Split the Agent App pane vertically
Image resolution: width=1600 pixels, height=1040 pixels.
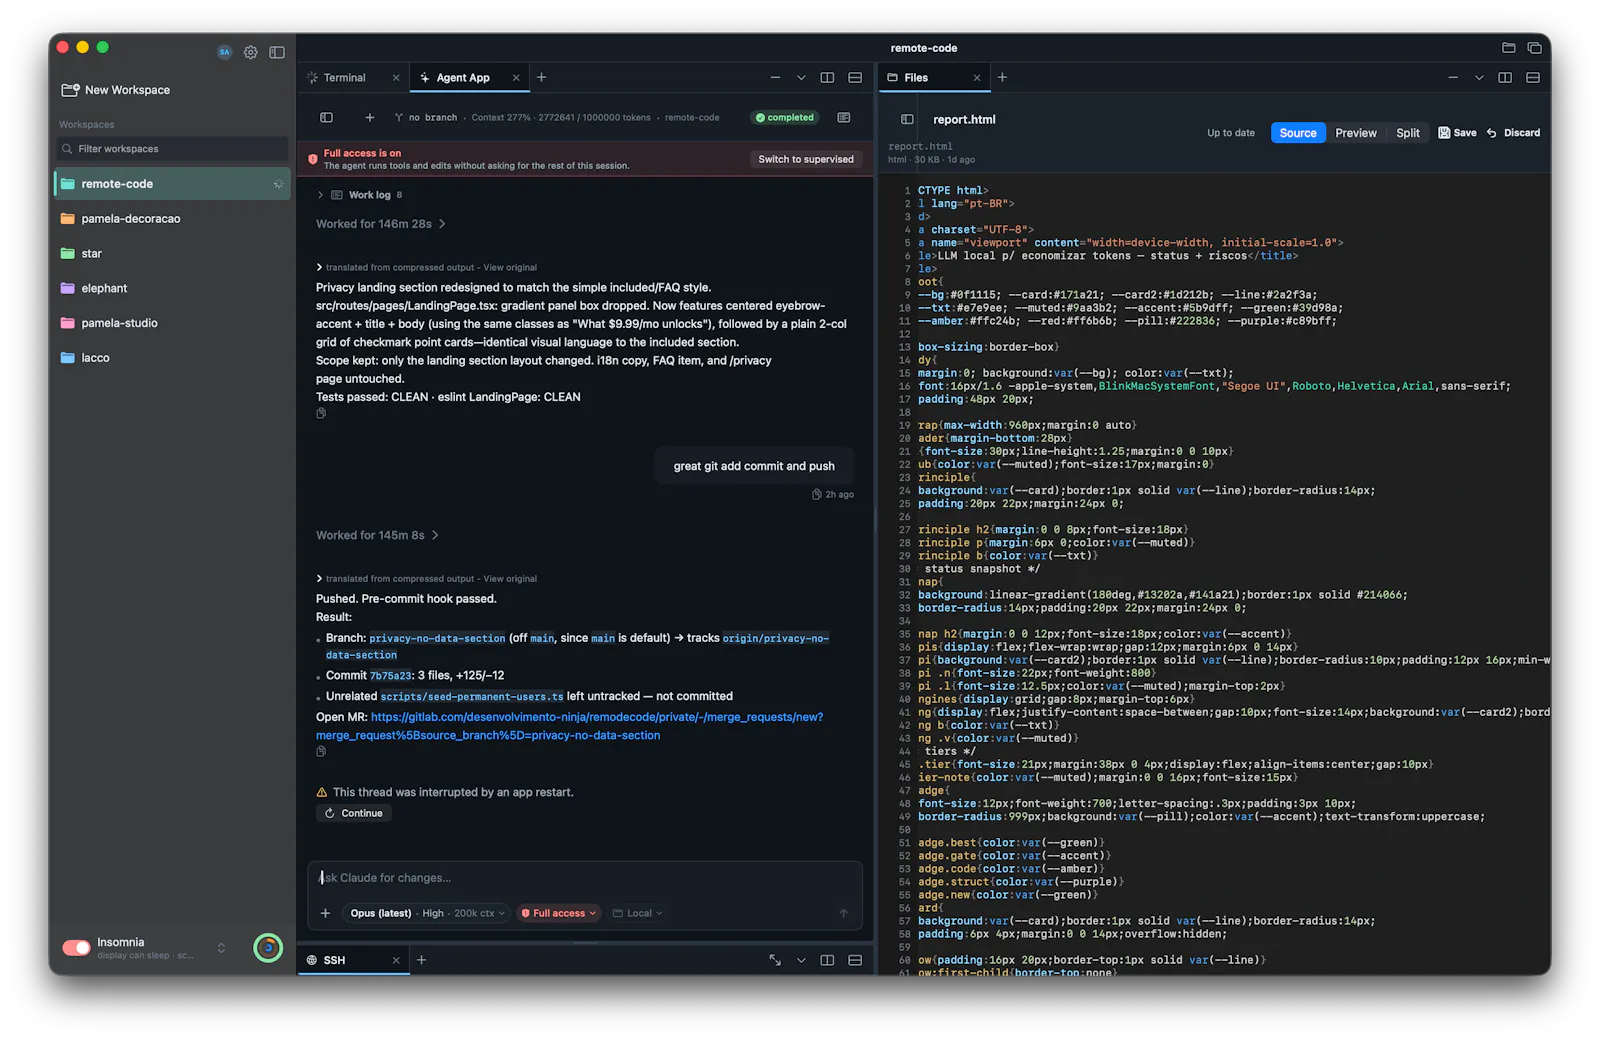(827, 78)
